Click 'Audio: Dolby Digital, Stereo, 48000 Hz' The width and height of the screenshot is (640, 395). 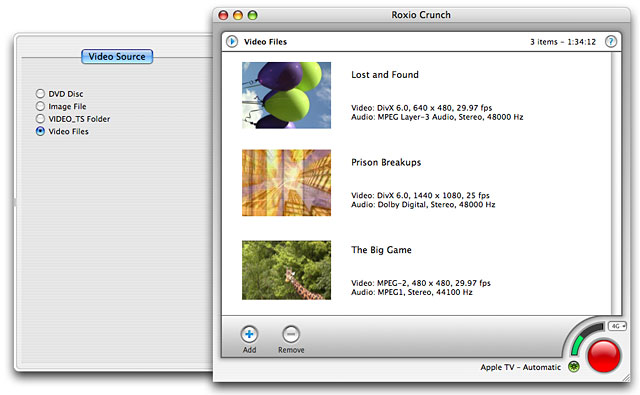pos(423,204)
